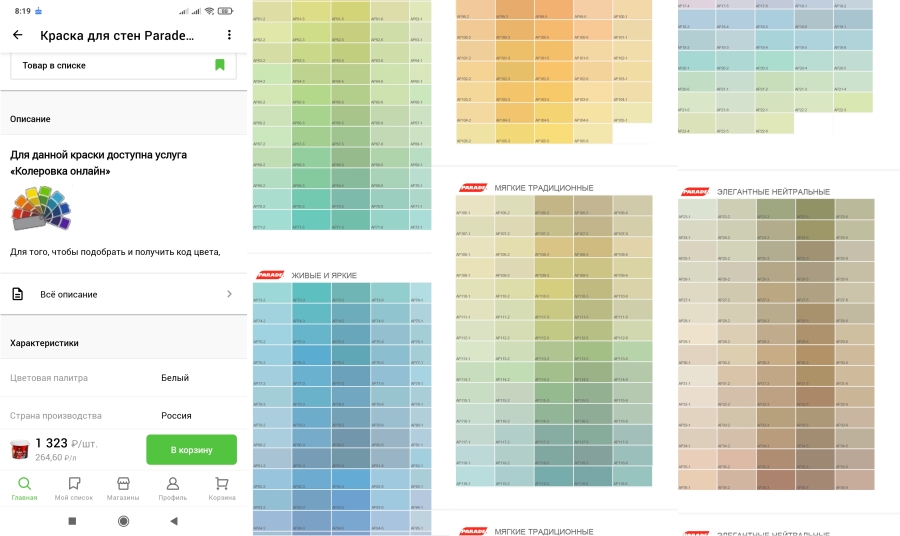Click the 264,60 ₽/л price per liter

[56, 457]
